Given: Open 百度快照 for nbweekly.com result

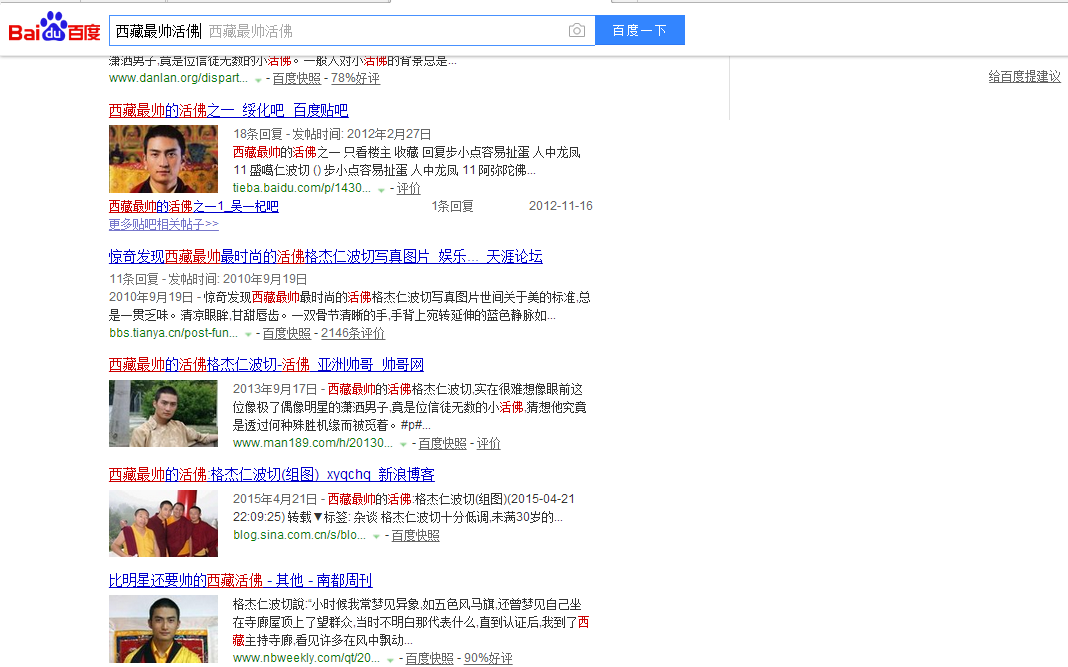Looking at the screenshot, I should (x=429, y=658).
